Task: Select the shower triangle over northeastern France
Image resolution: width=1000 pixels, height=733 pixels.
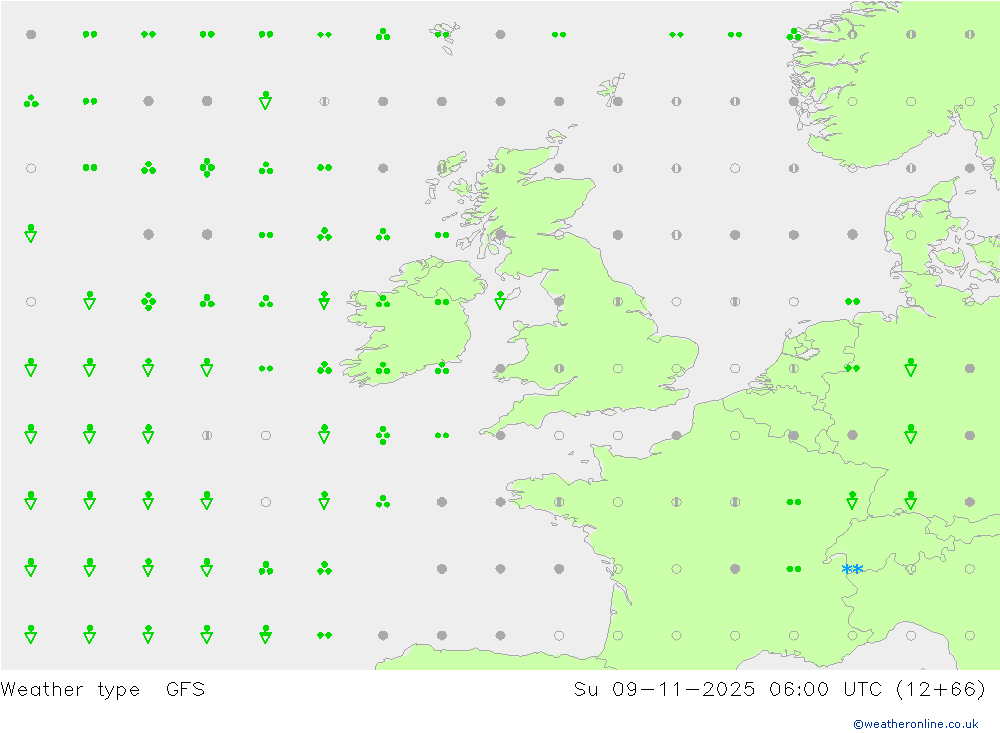Action: click(x=852, y=500)
